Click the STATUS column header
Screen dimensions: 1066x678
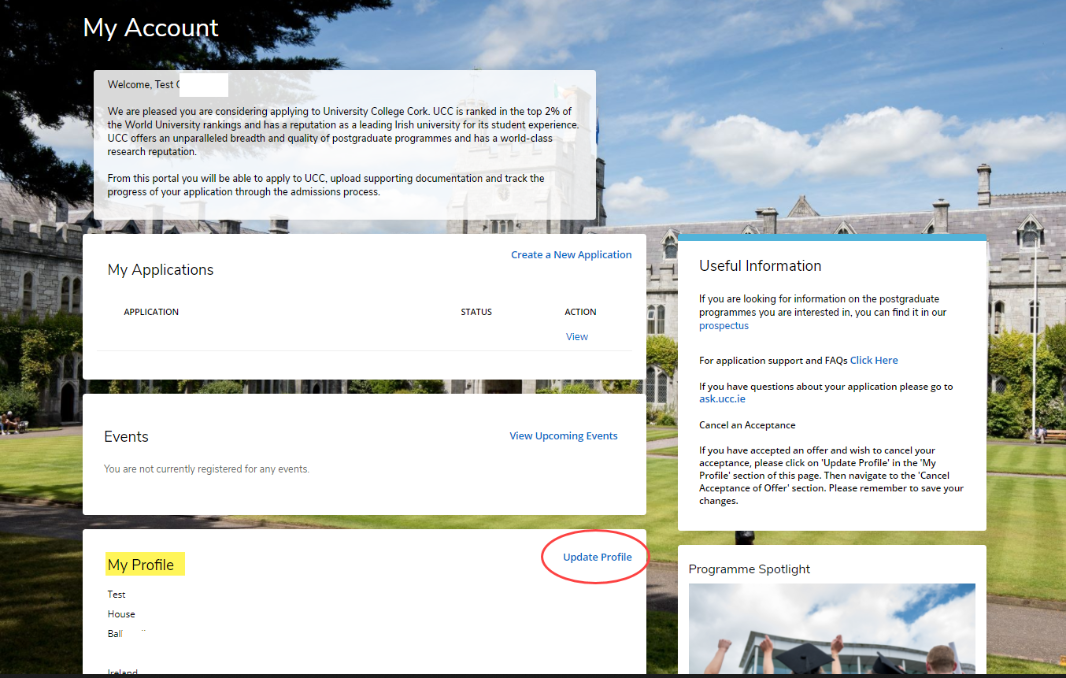click(476, 312)
